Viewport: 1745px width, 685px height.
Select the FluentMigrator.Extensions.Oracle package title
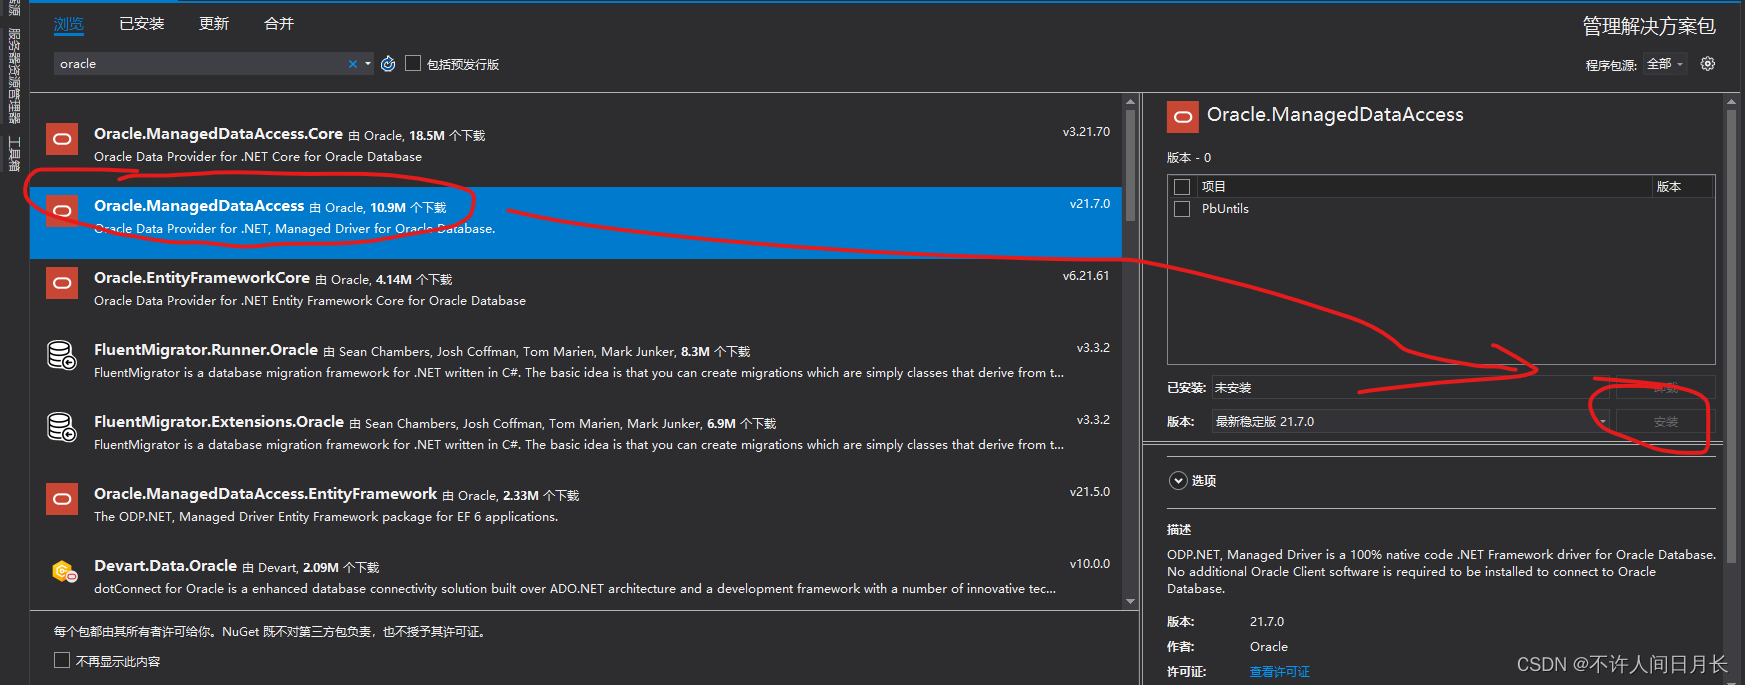219,422
